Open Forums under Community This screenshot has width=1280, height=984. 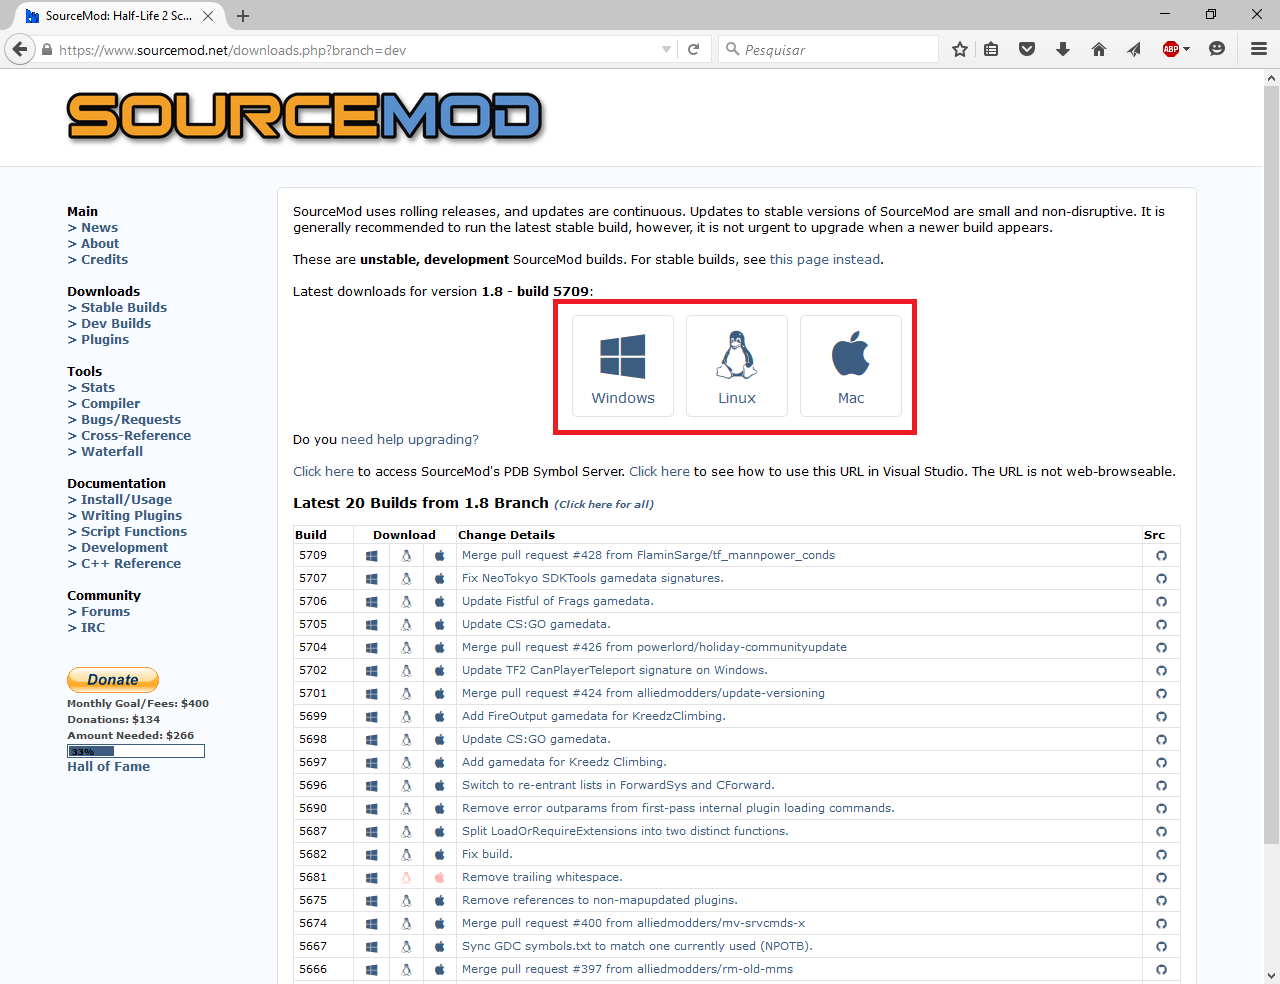click(105, 612)
